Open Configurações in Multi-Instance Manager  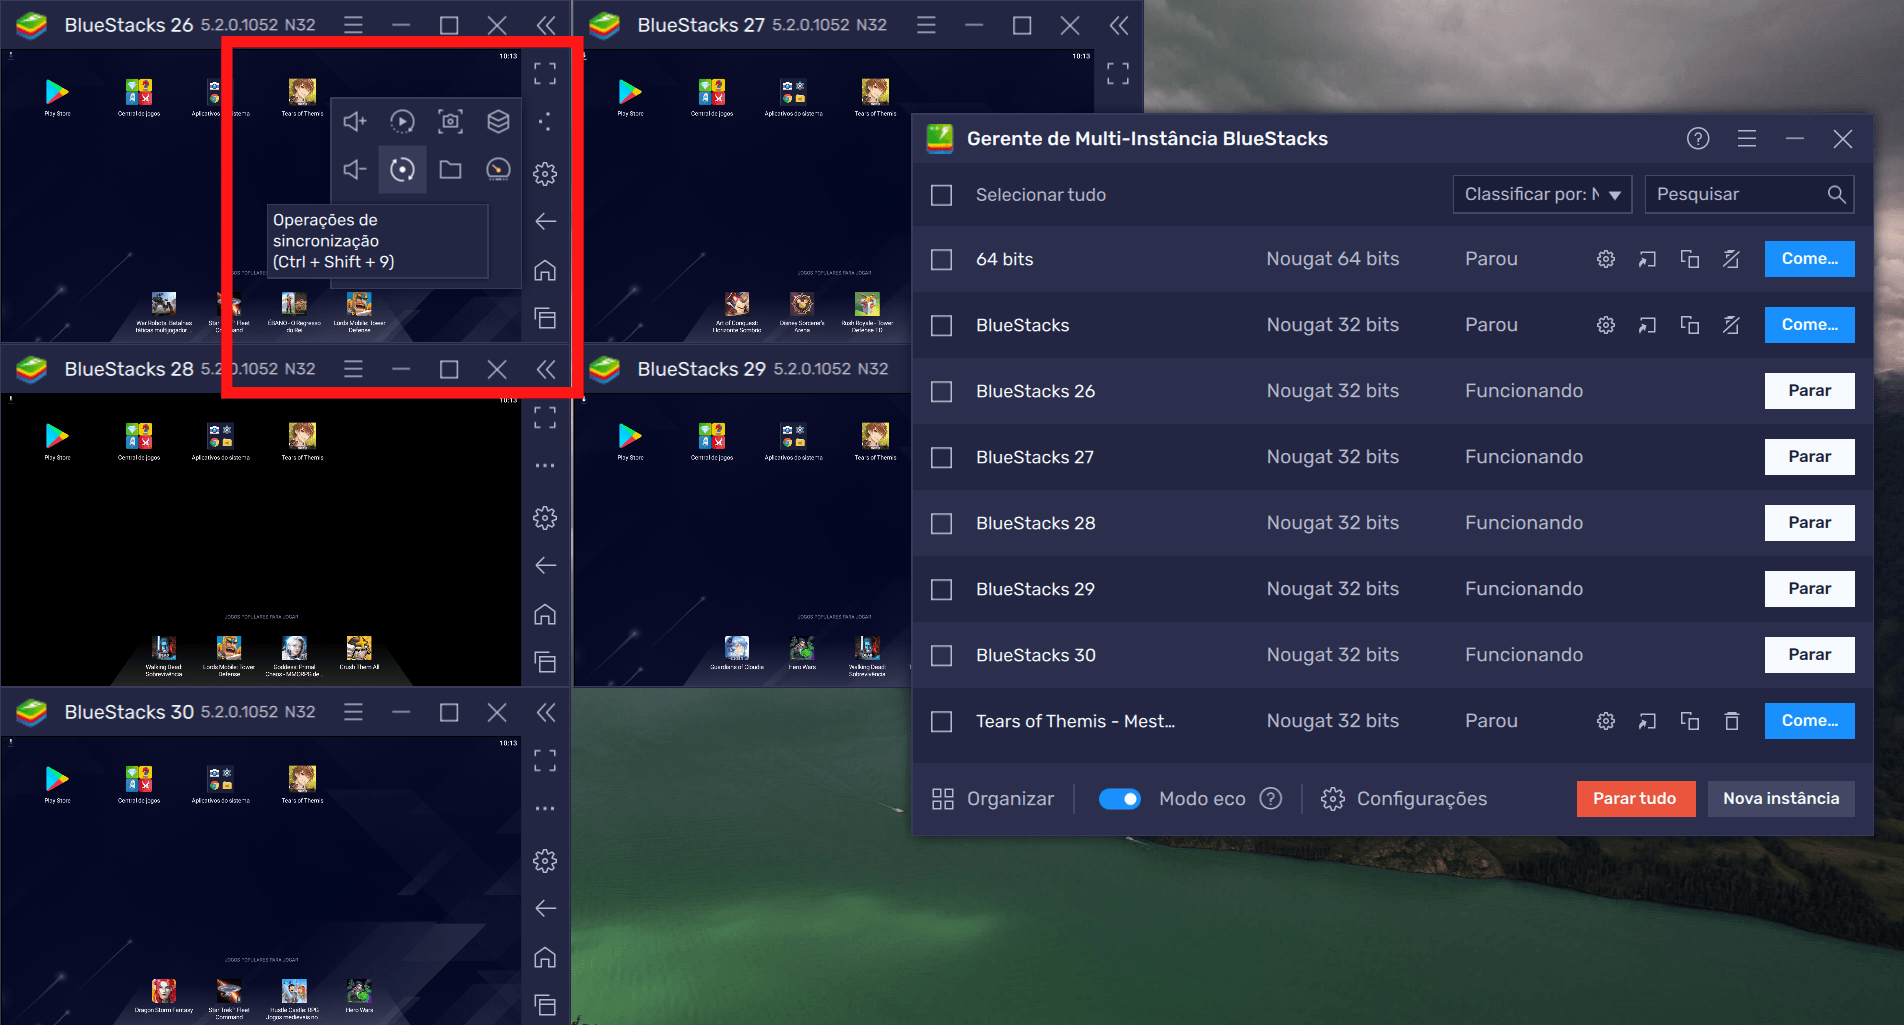(1404, 799)
